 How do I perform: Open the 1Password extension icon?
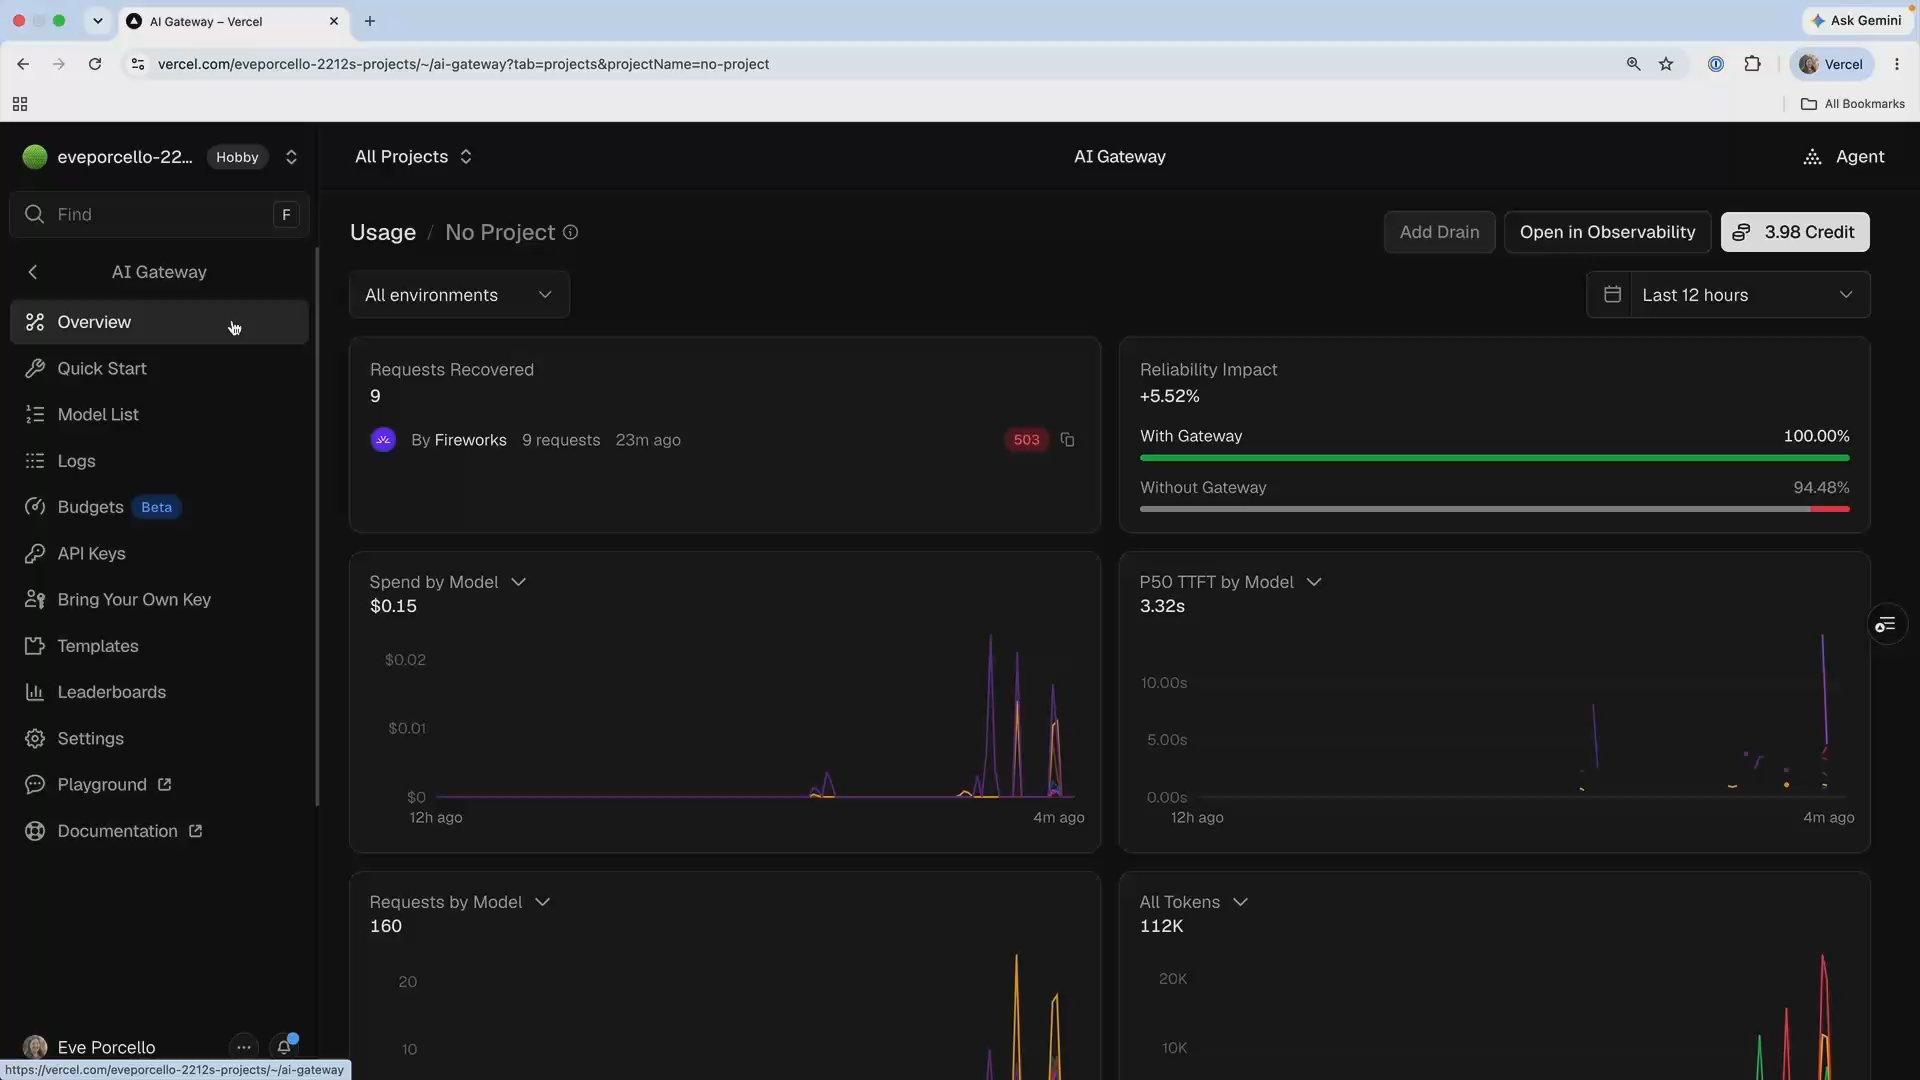1715,64
